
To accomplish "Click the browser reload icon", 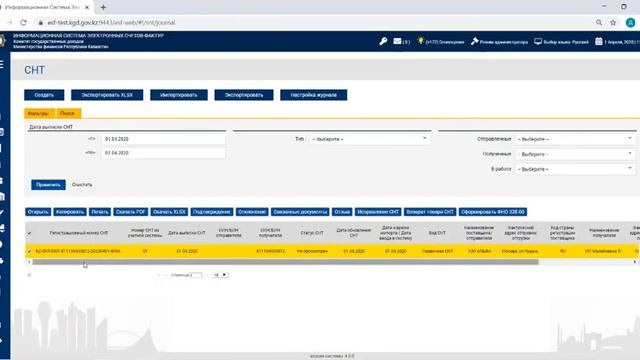I will point(24,22).
